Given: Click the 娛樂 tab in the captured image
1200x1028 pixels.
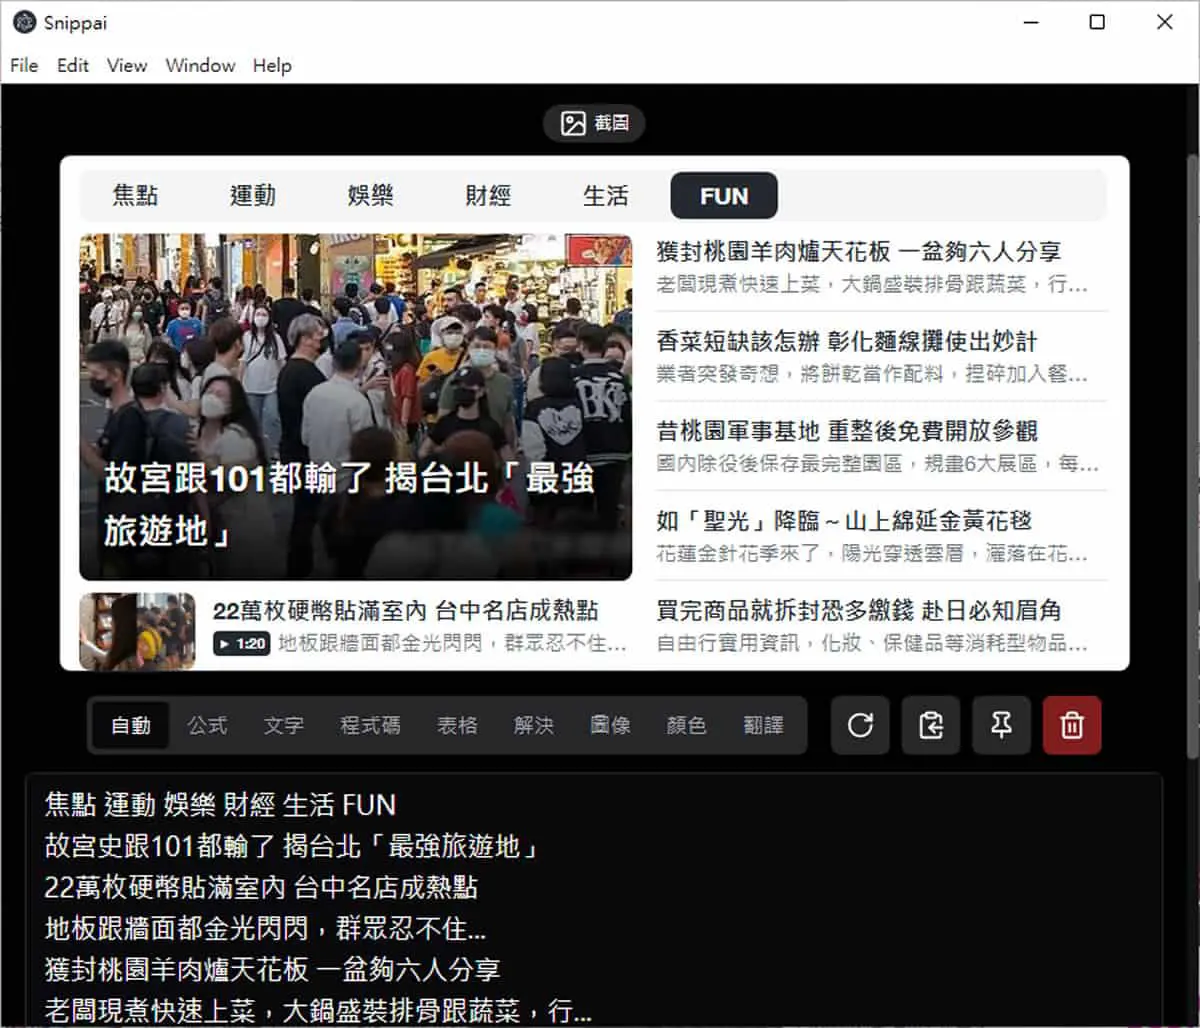Looking at the screenshot, I should point(370,195).
